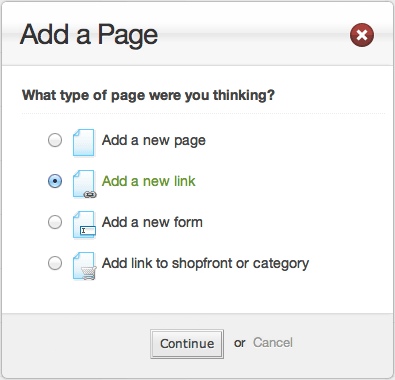
Task: Click the 'or' text beside Continue
Action: (x=240, y=343)
